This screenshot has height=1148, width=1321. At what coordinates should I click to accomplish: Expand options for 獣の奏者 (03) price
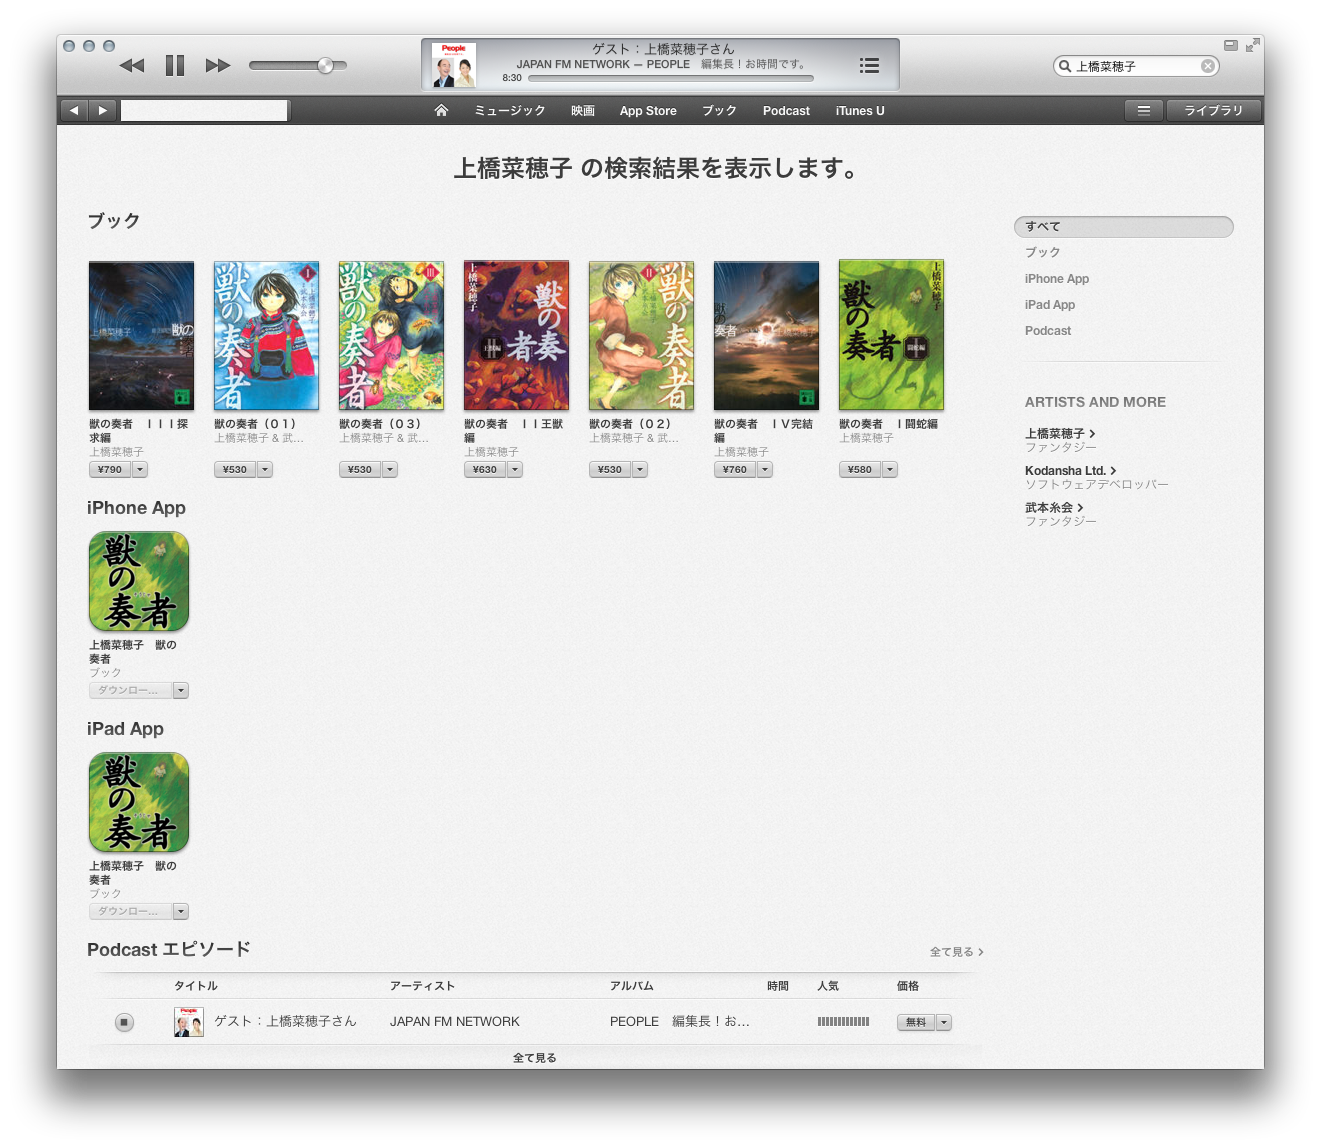coord(390,469)
